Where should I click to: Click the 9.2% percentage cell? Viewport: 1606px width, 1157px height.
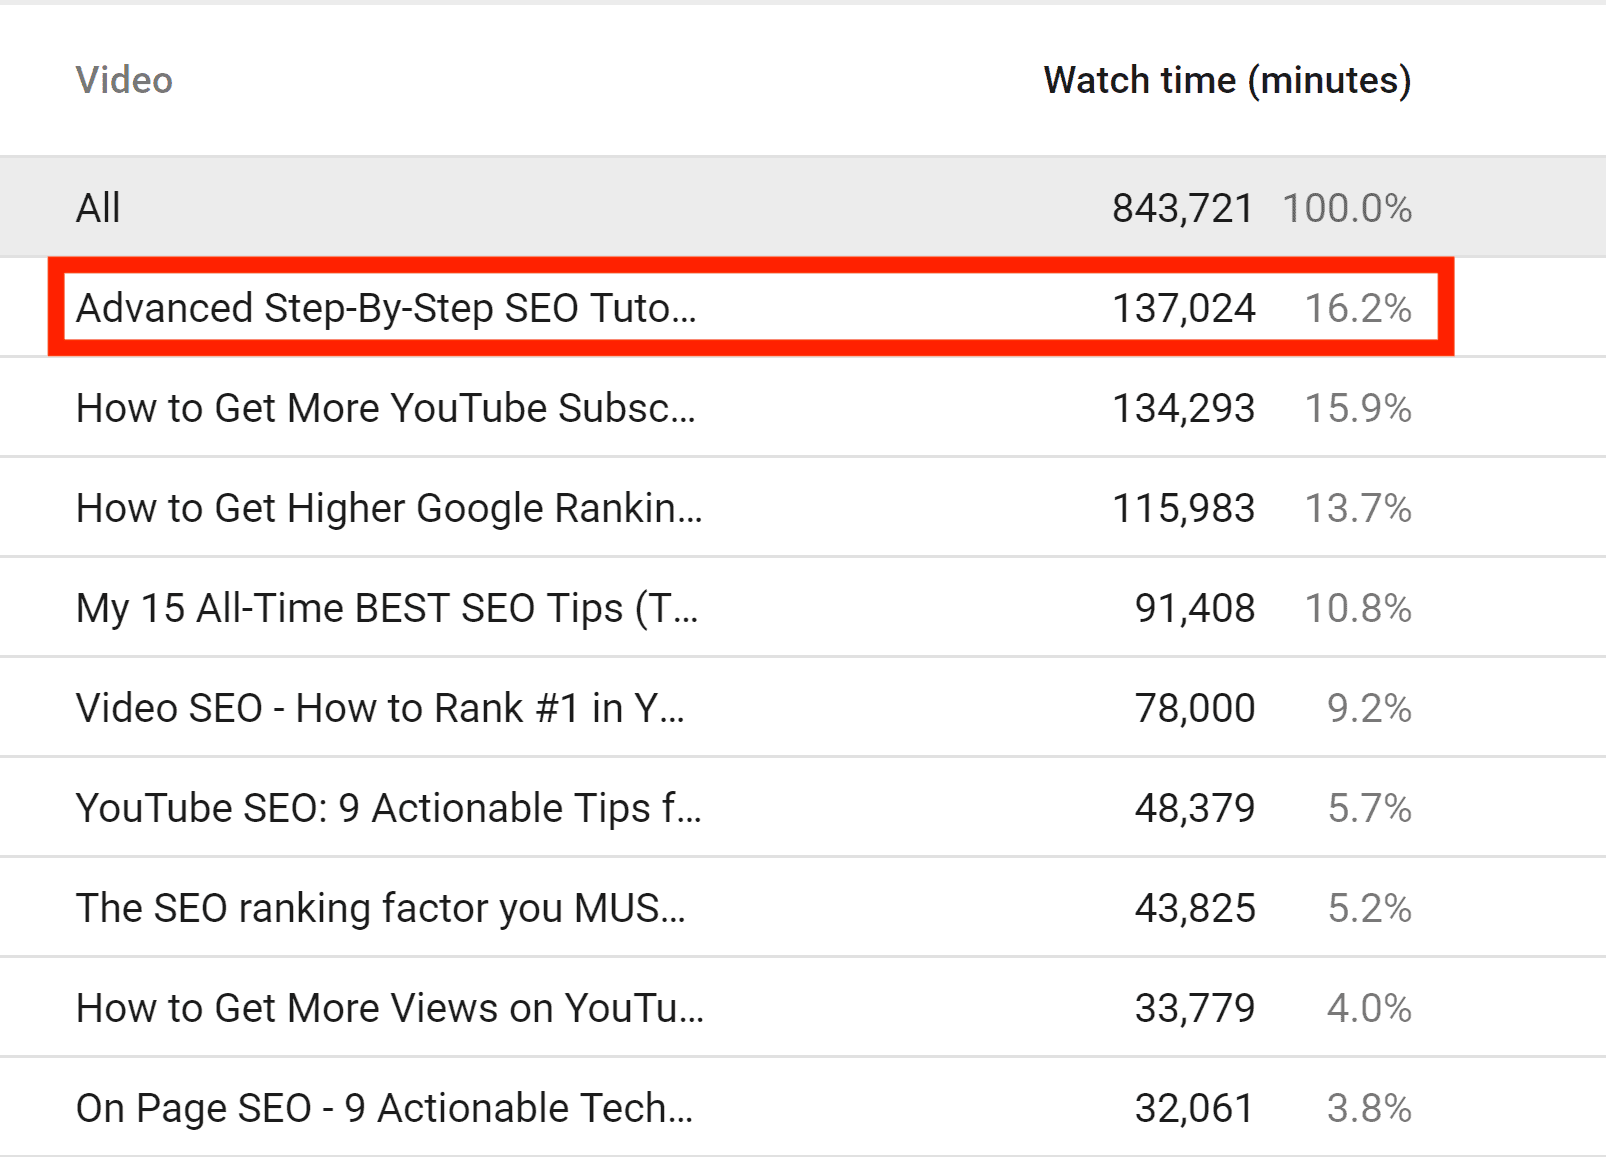coord(1369,708)
